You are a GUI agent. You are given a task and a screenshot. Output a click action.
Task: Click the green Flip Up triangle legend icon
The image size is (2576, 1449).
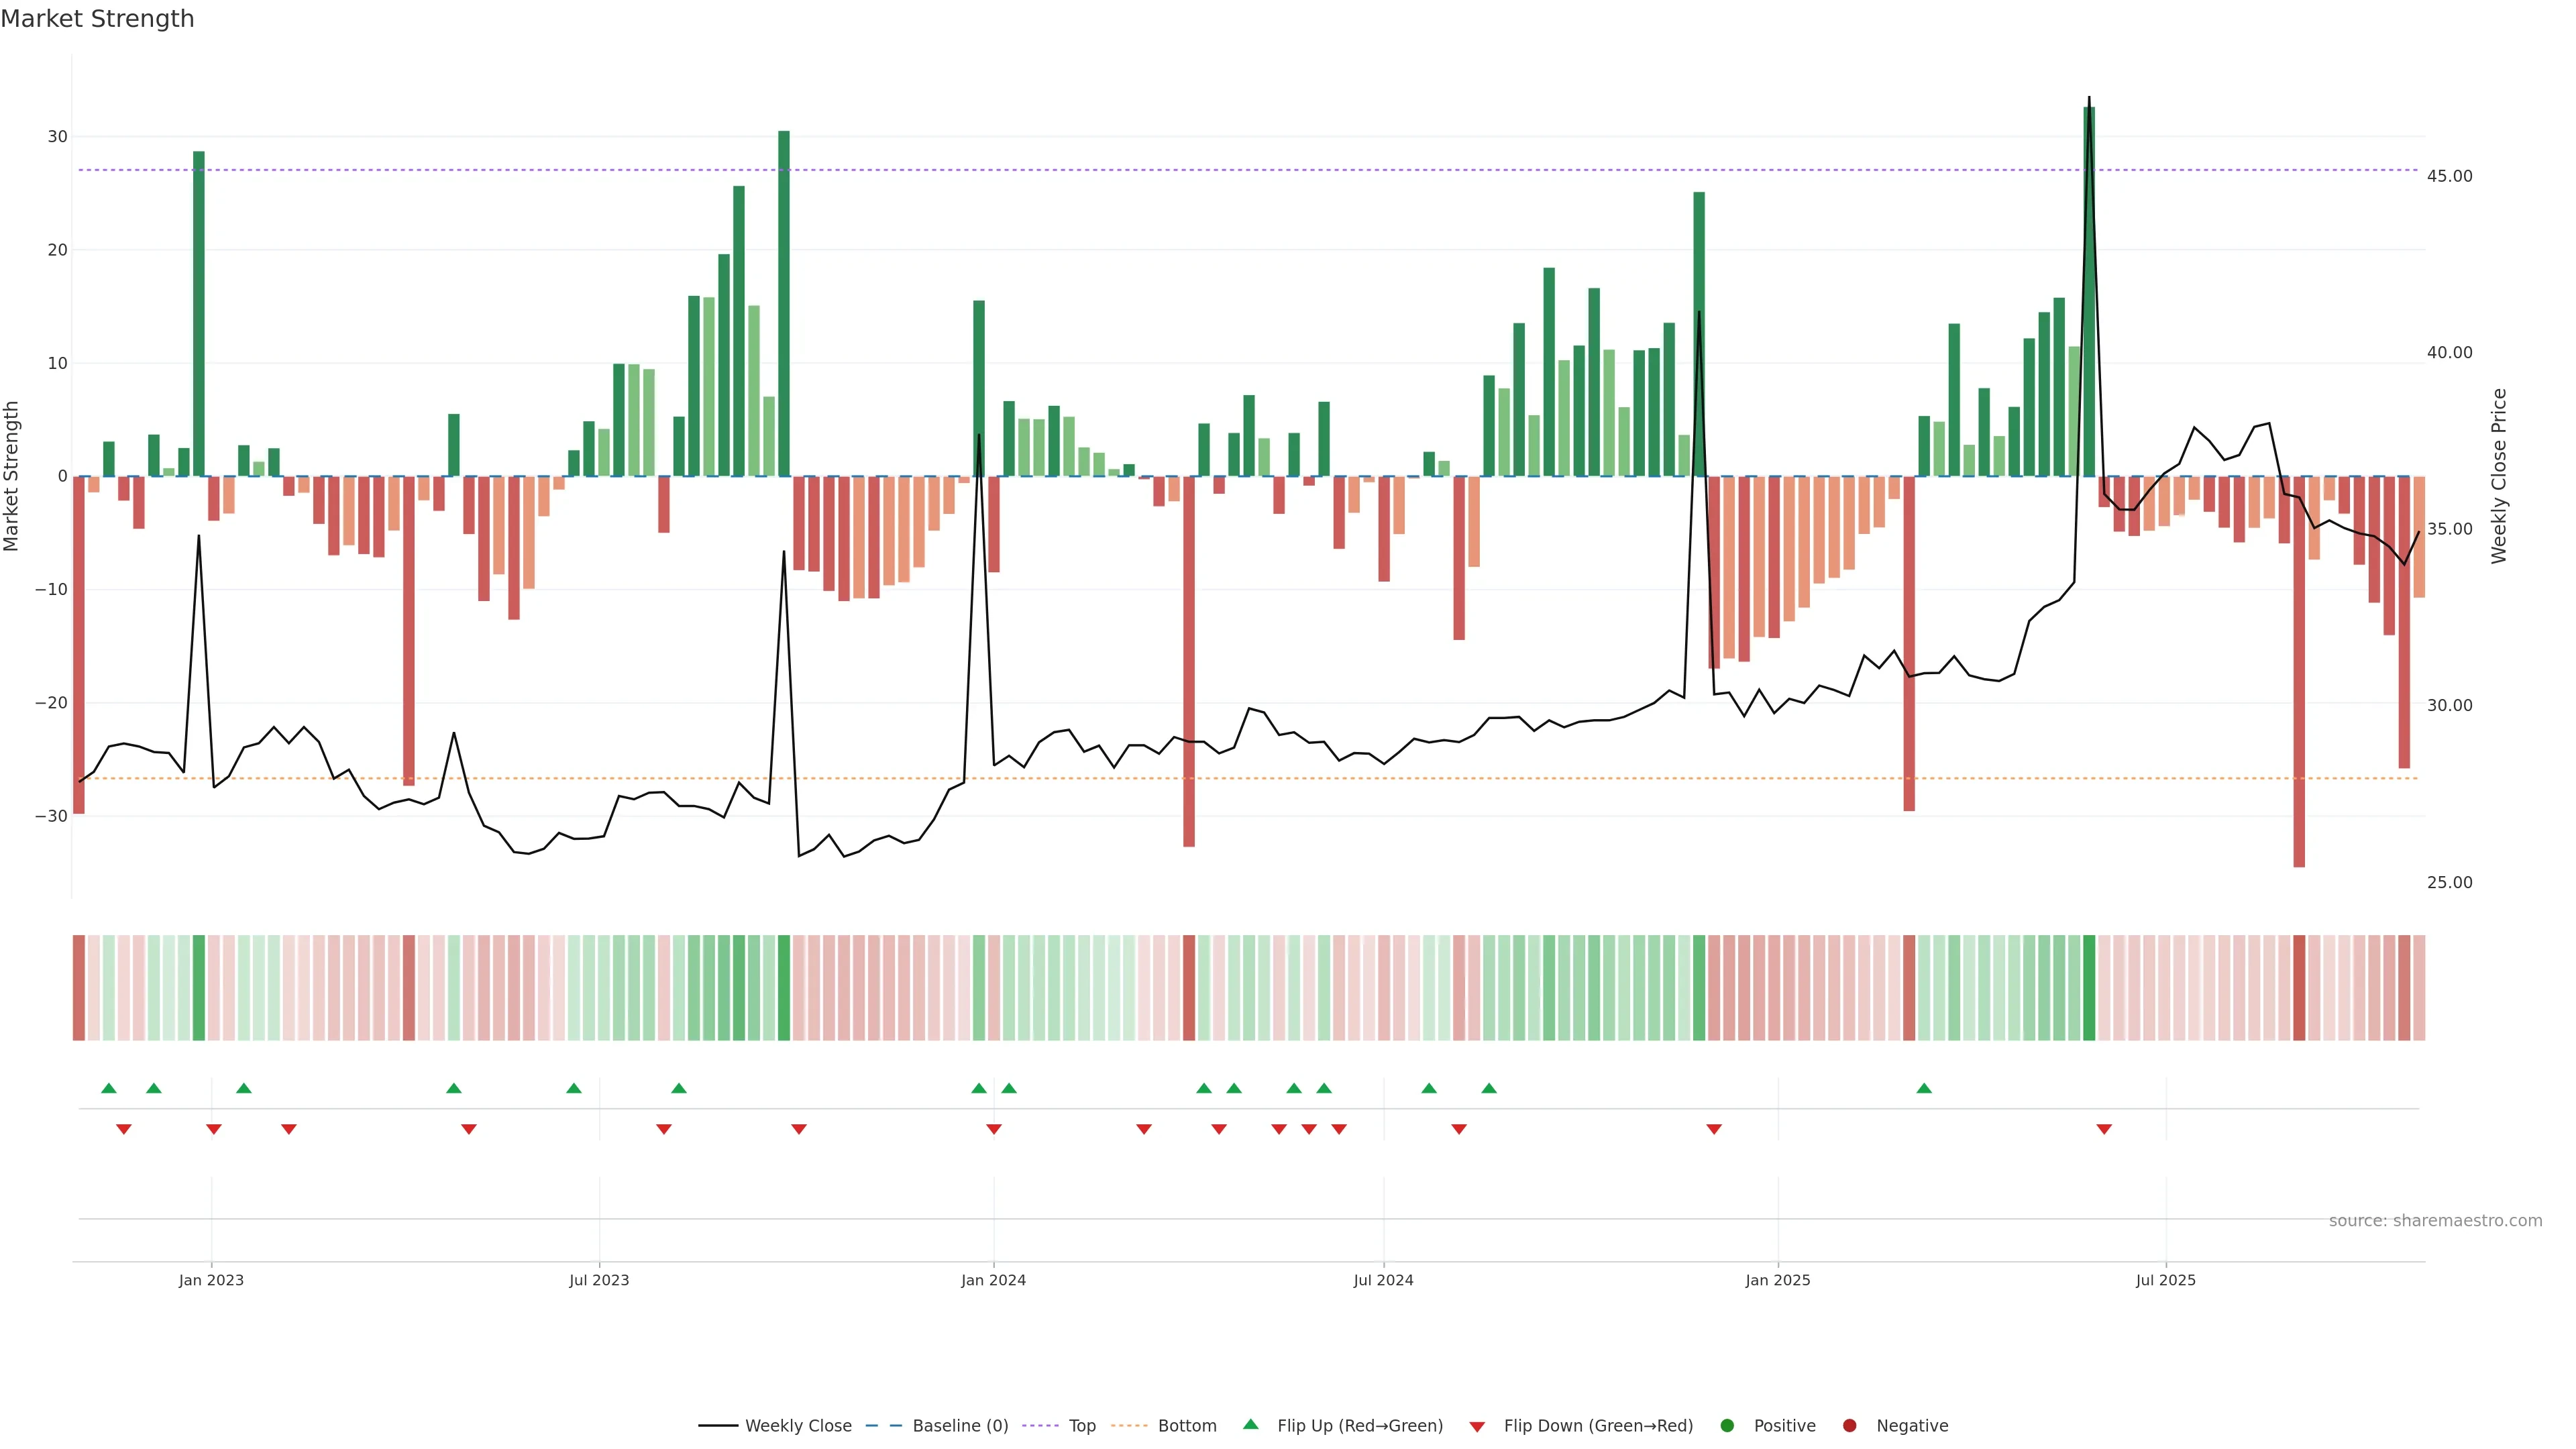(x=1250, y=1424)
